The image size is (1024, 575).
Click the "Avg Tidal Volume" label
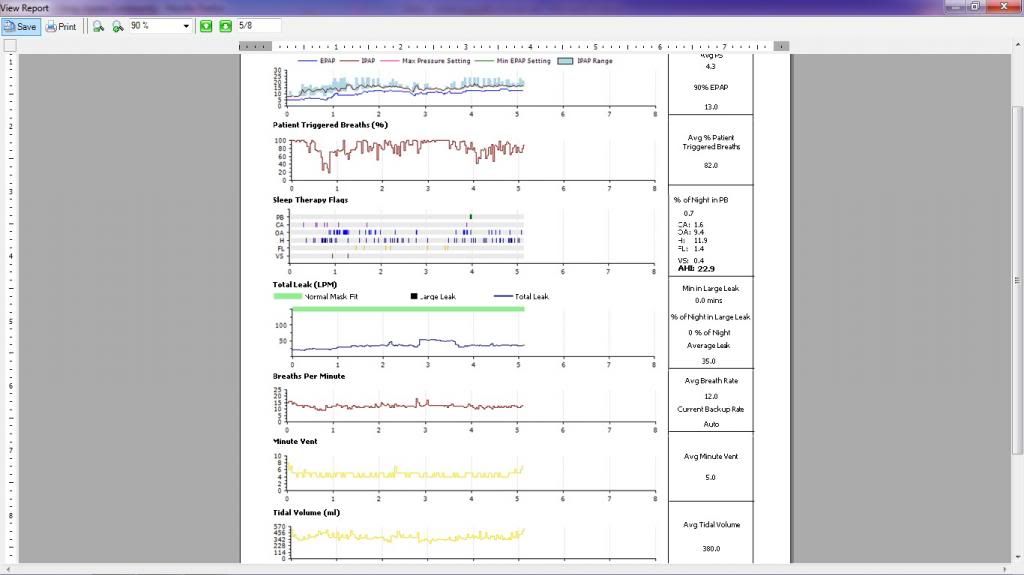[711, 525]
